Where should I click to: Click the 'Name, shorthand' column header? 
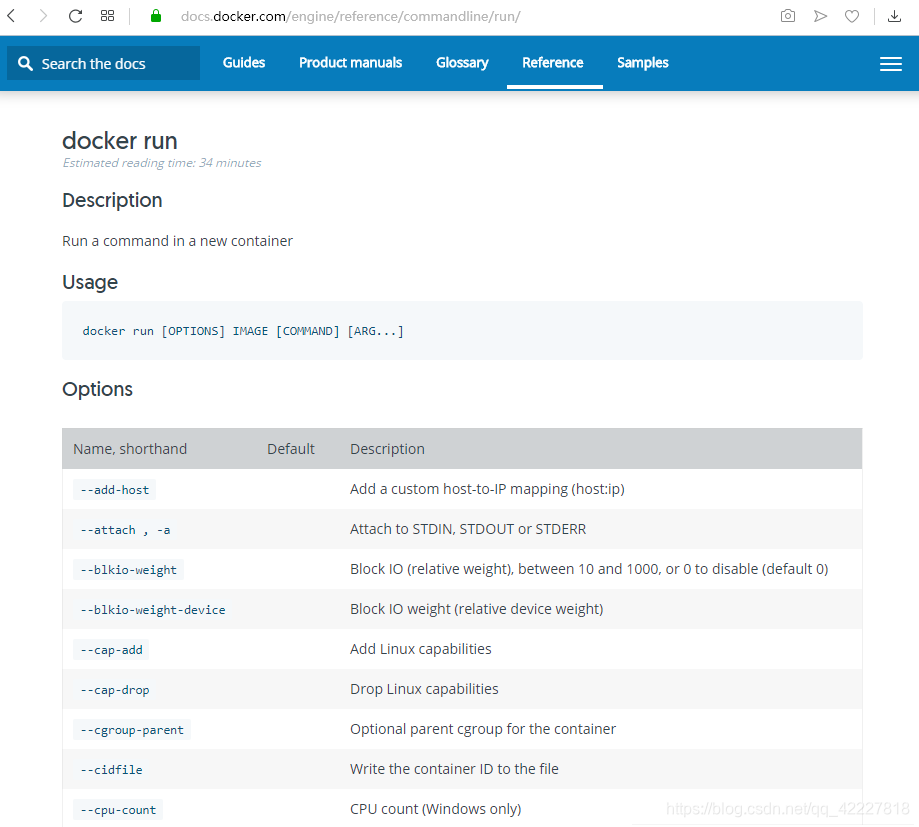(130, 449)
